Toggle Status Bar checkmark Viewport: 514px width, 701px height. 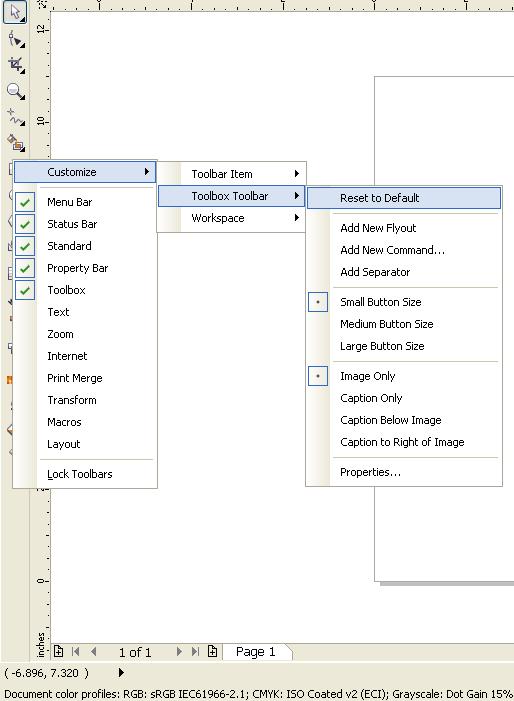pyautogui.click(x=25, y=224)
